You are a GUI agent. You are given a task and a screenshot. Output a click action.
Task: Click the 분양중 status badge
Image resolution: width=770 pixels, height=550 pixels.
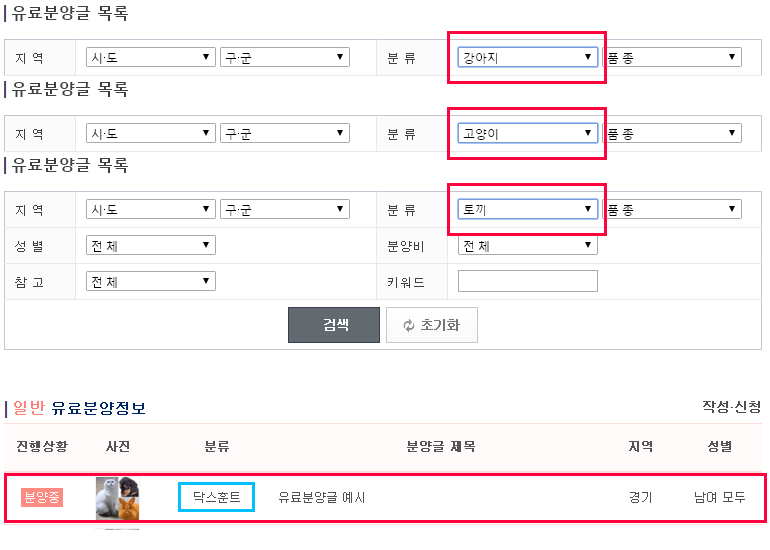pos(42,497)
